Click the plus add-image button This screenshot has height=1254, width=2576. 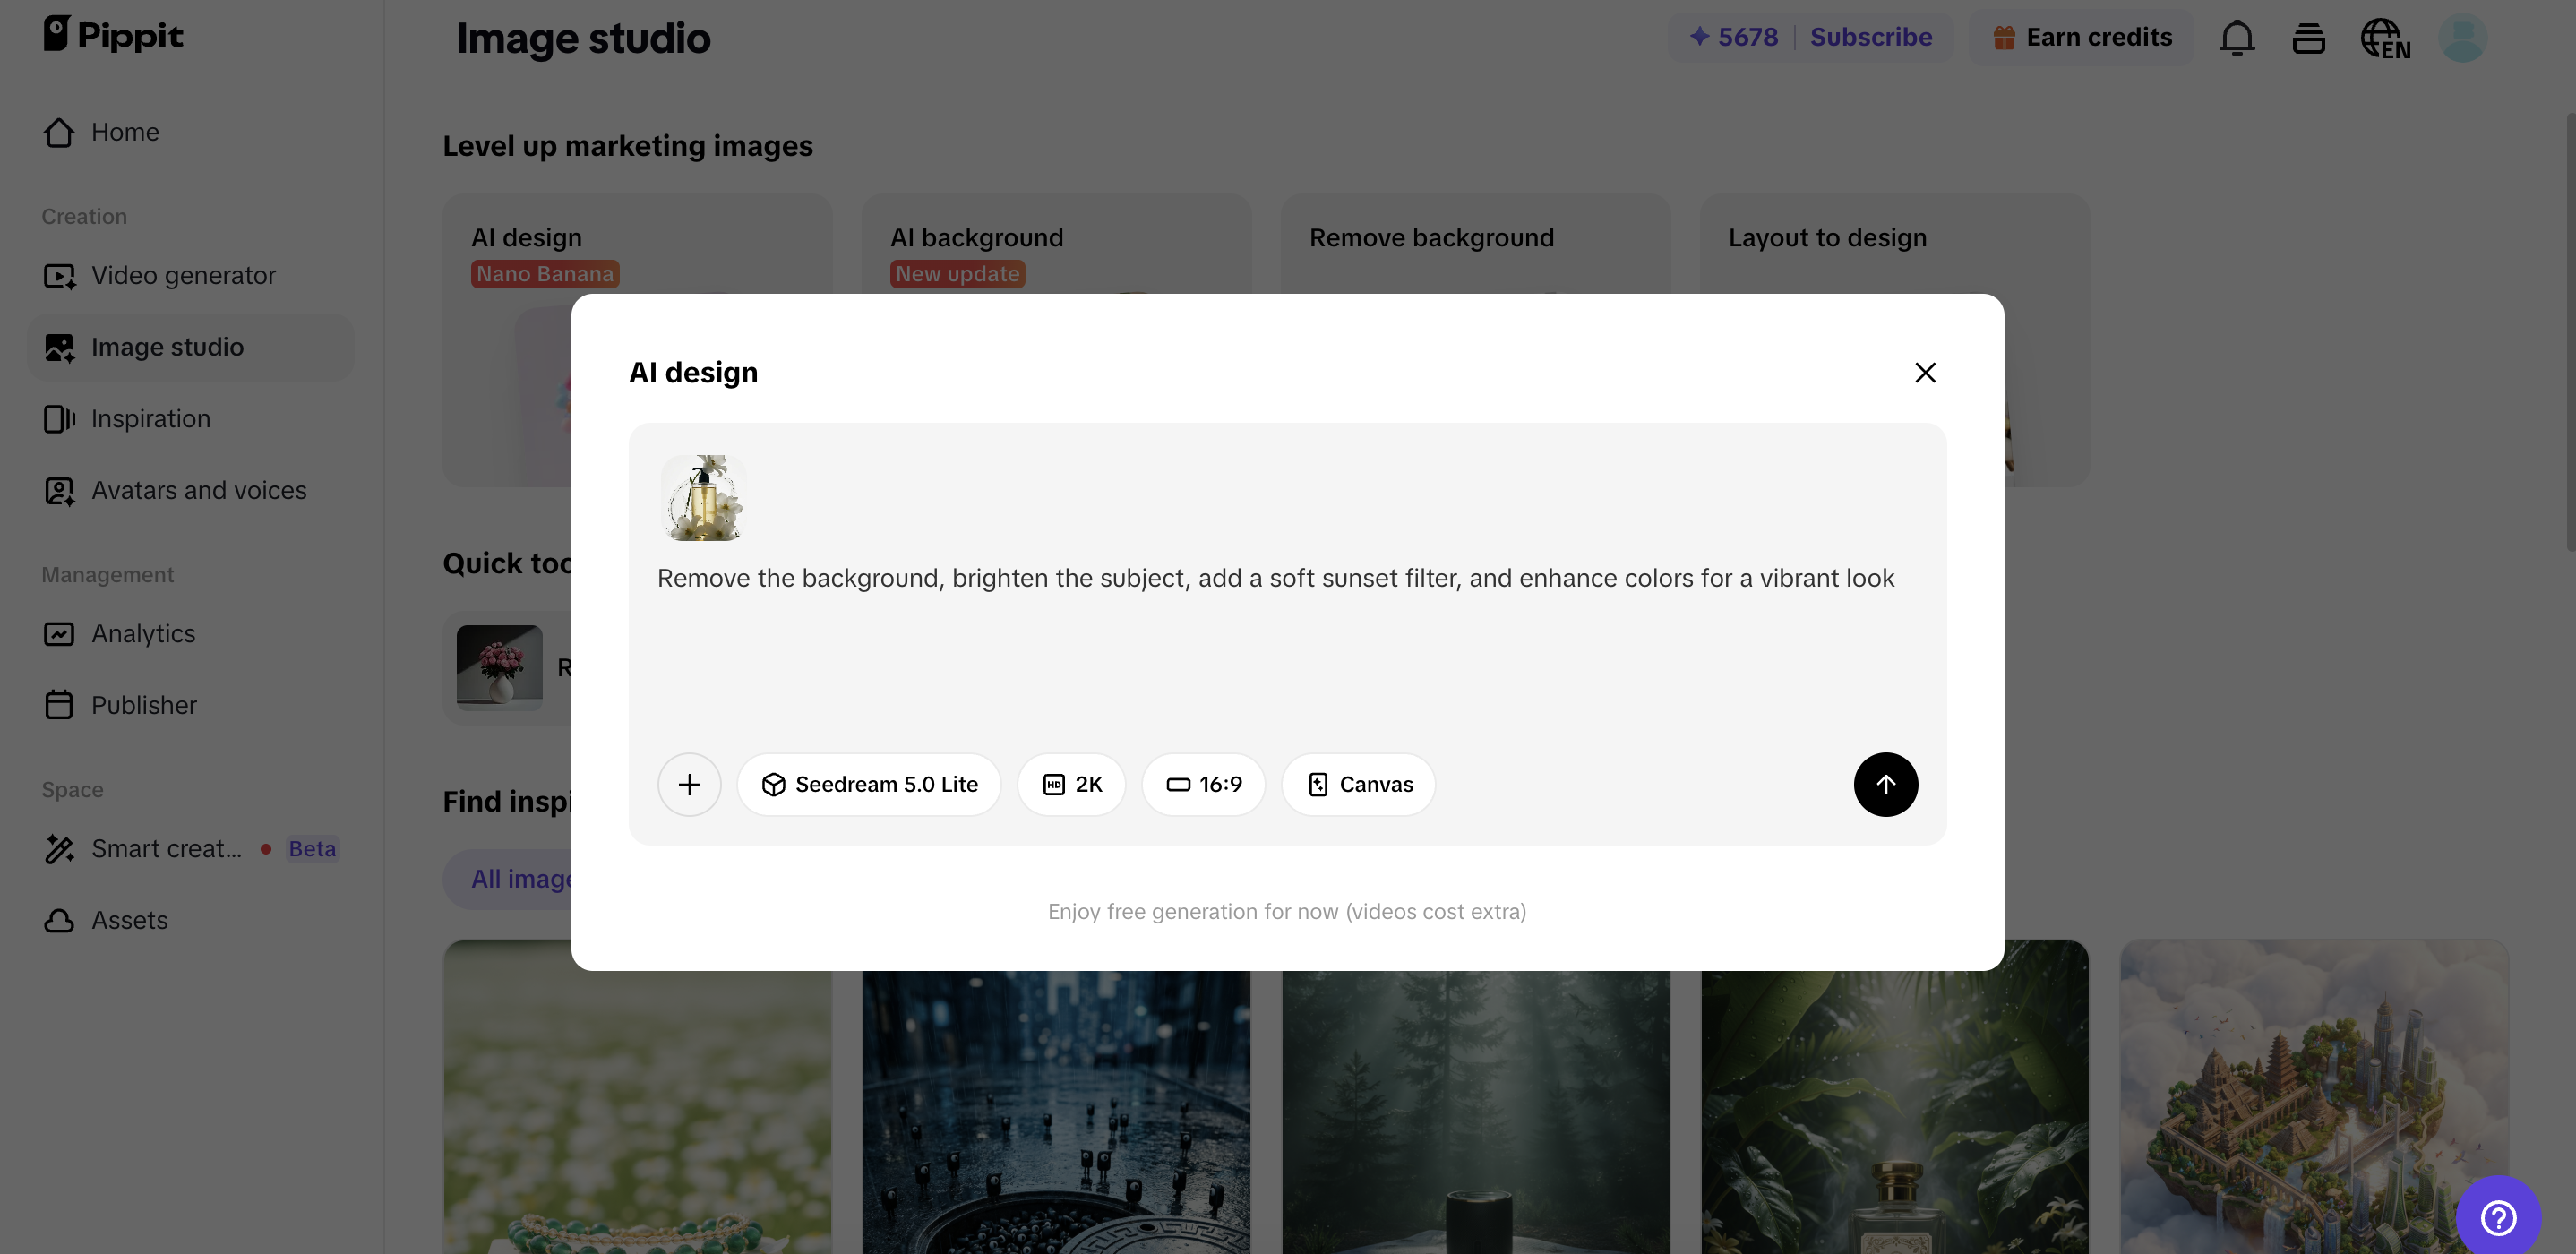click(x=689, y=784)
